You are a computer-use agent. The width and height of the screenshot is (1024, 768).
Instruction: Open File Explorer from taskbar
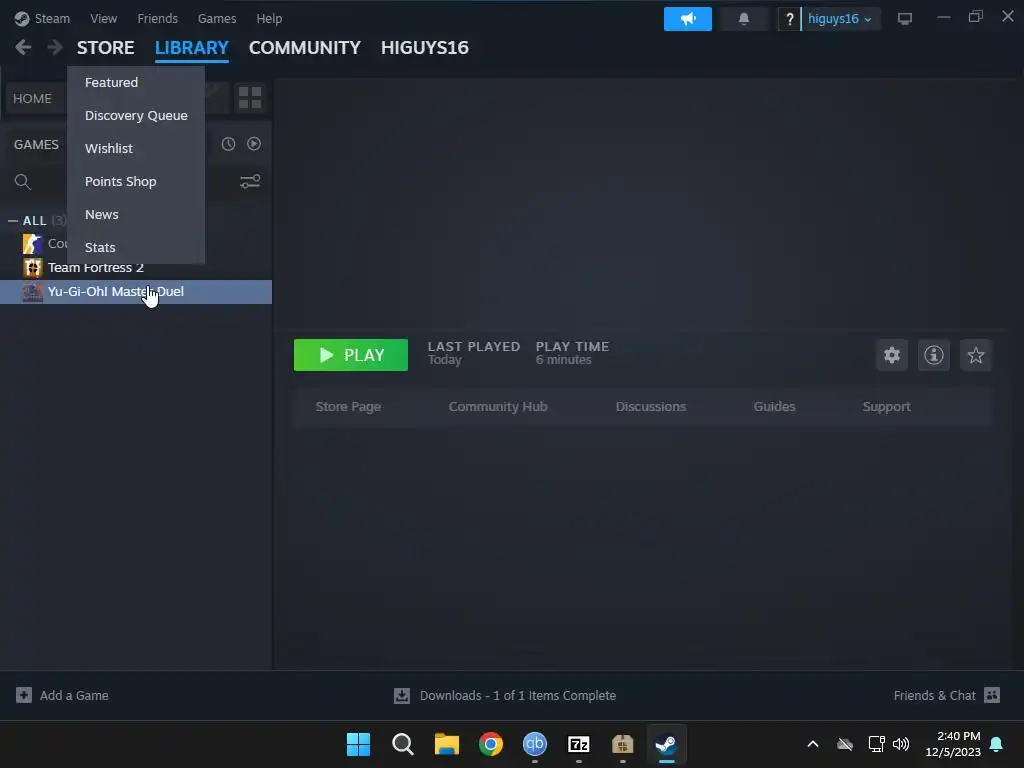[447, 744]
